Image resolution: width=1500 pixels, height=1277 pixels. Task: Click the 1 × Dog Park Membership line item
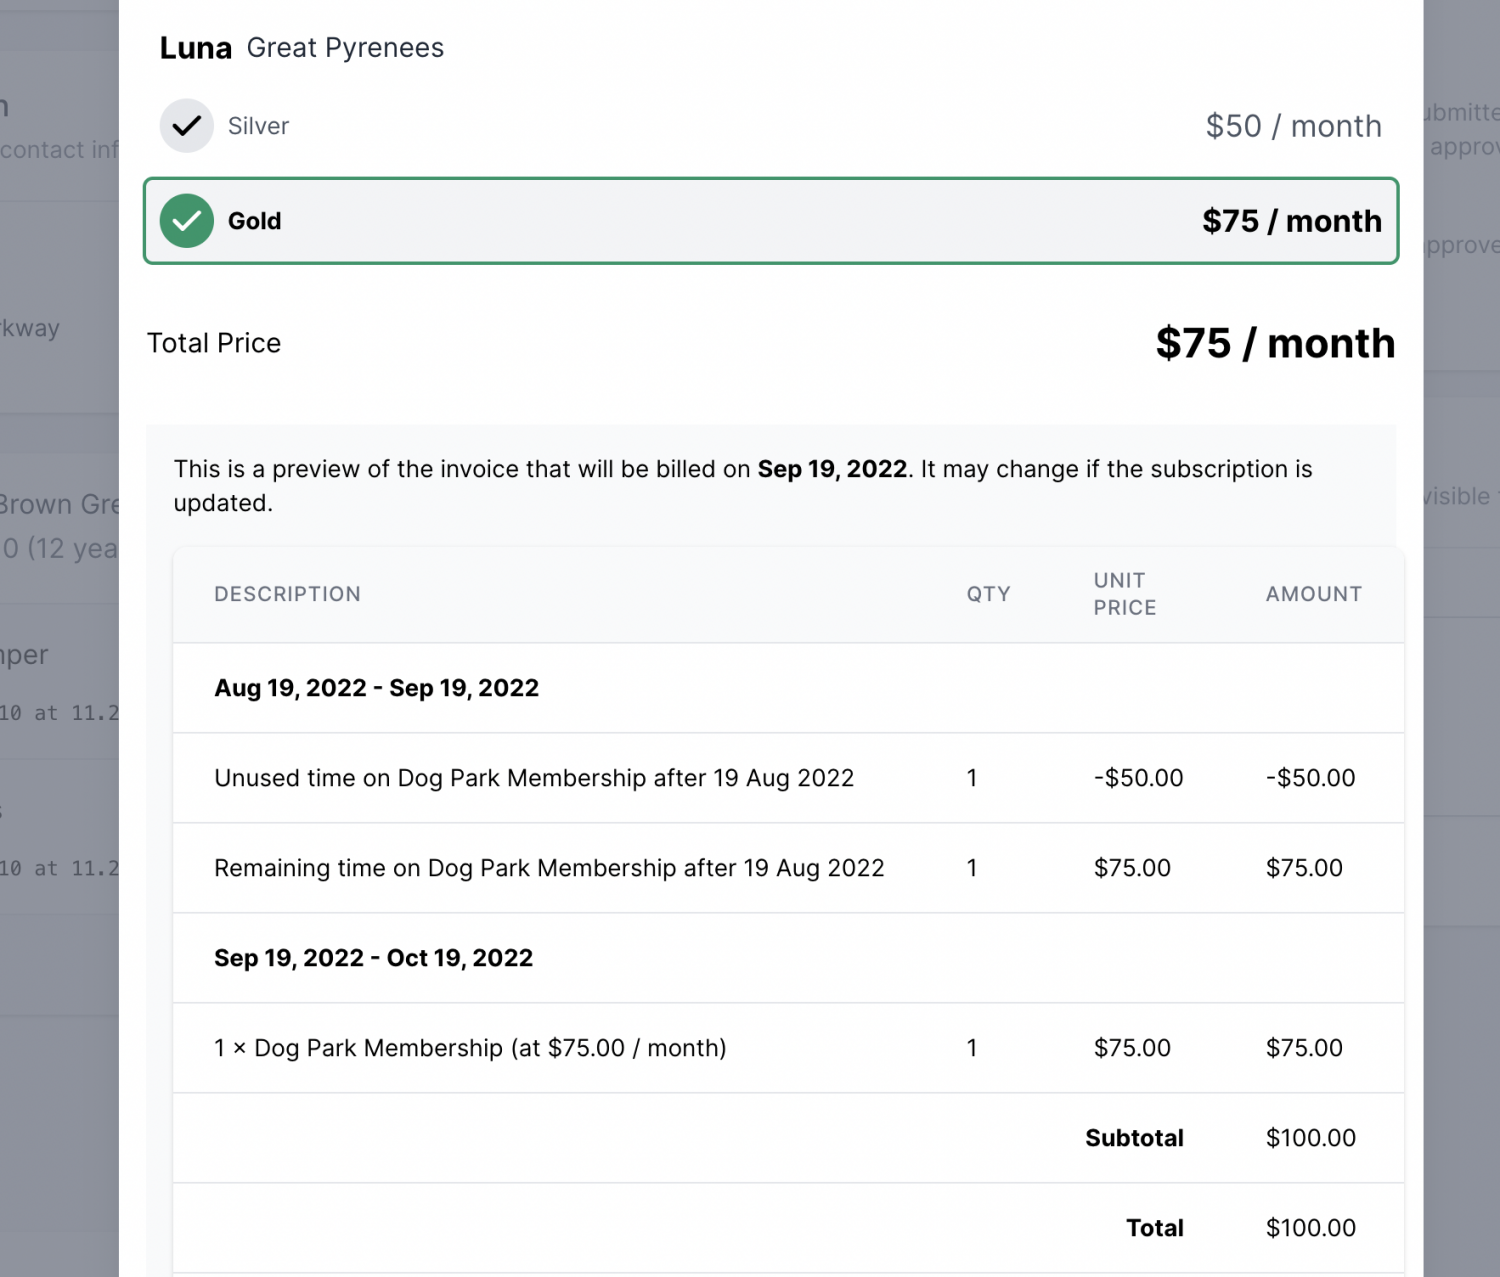pos(470,1048)
